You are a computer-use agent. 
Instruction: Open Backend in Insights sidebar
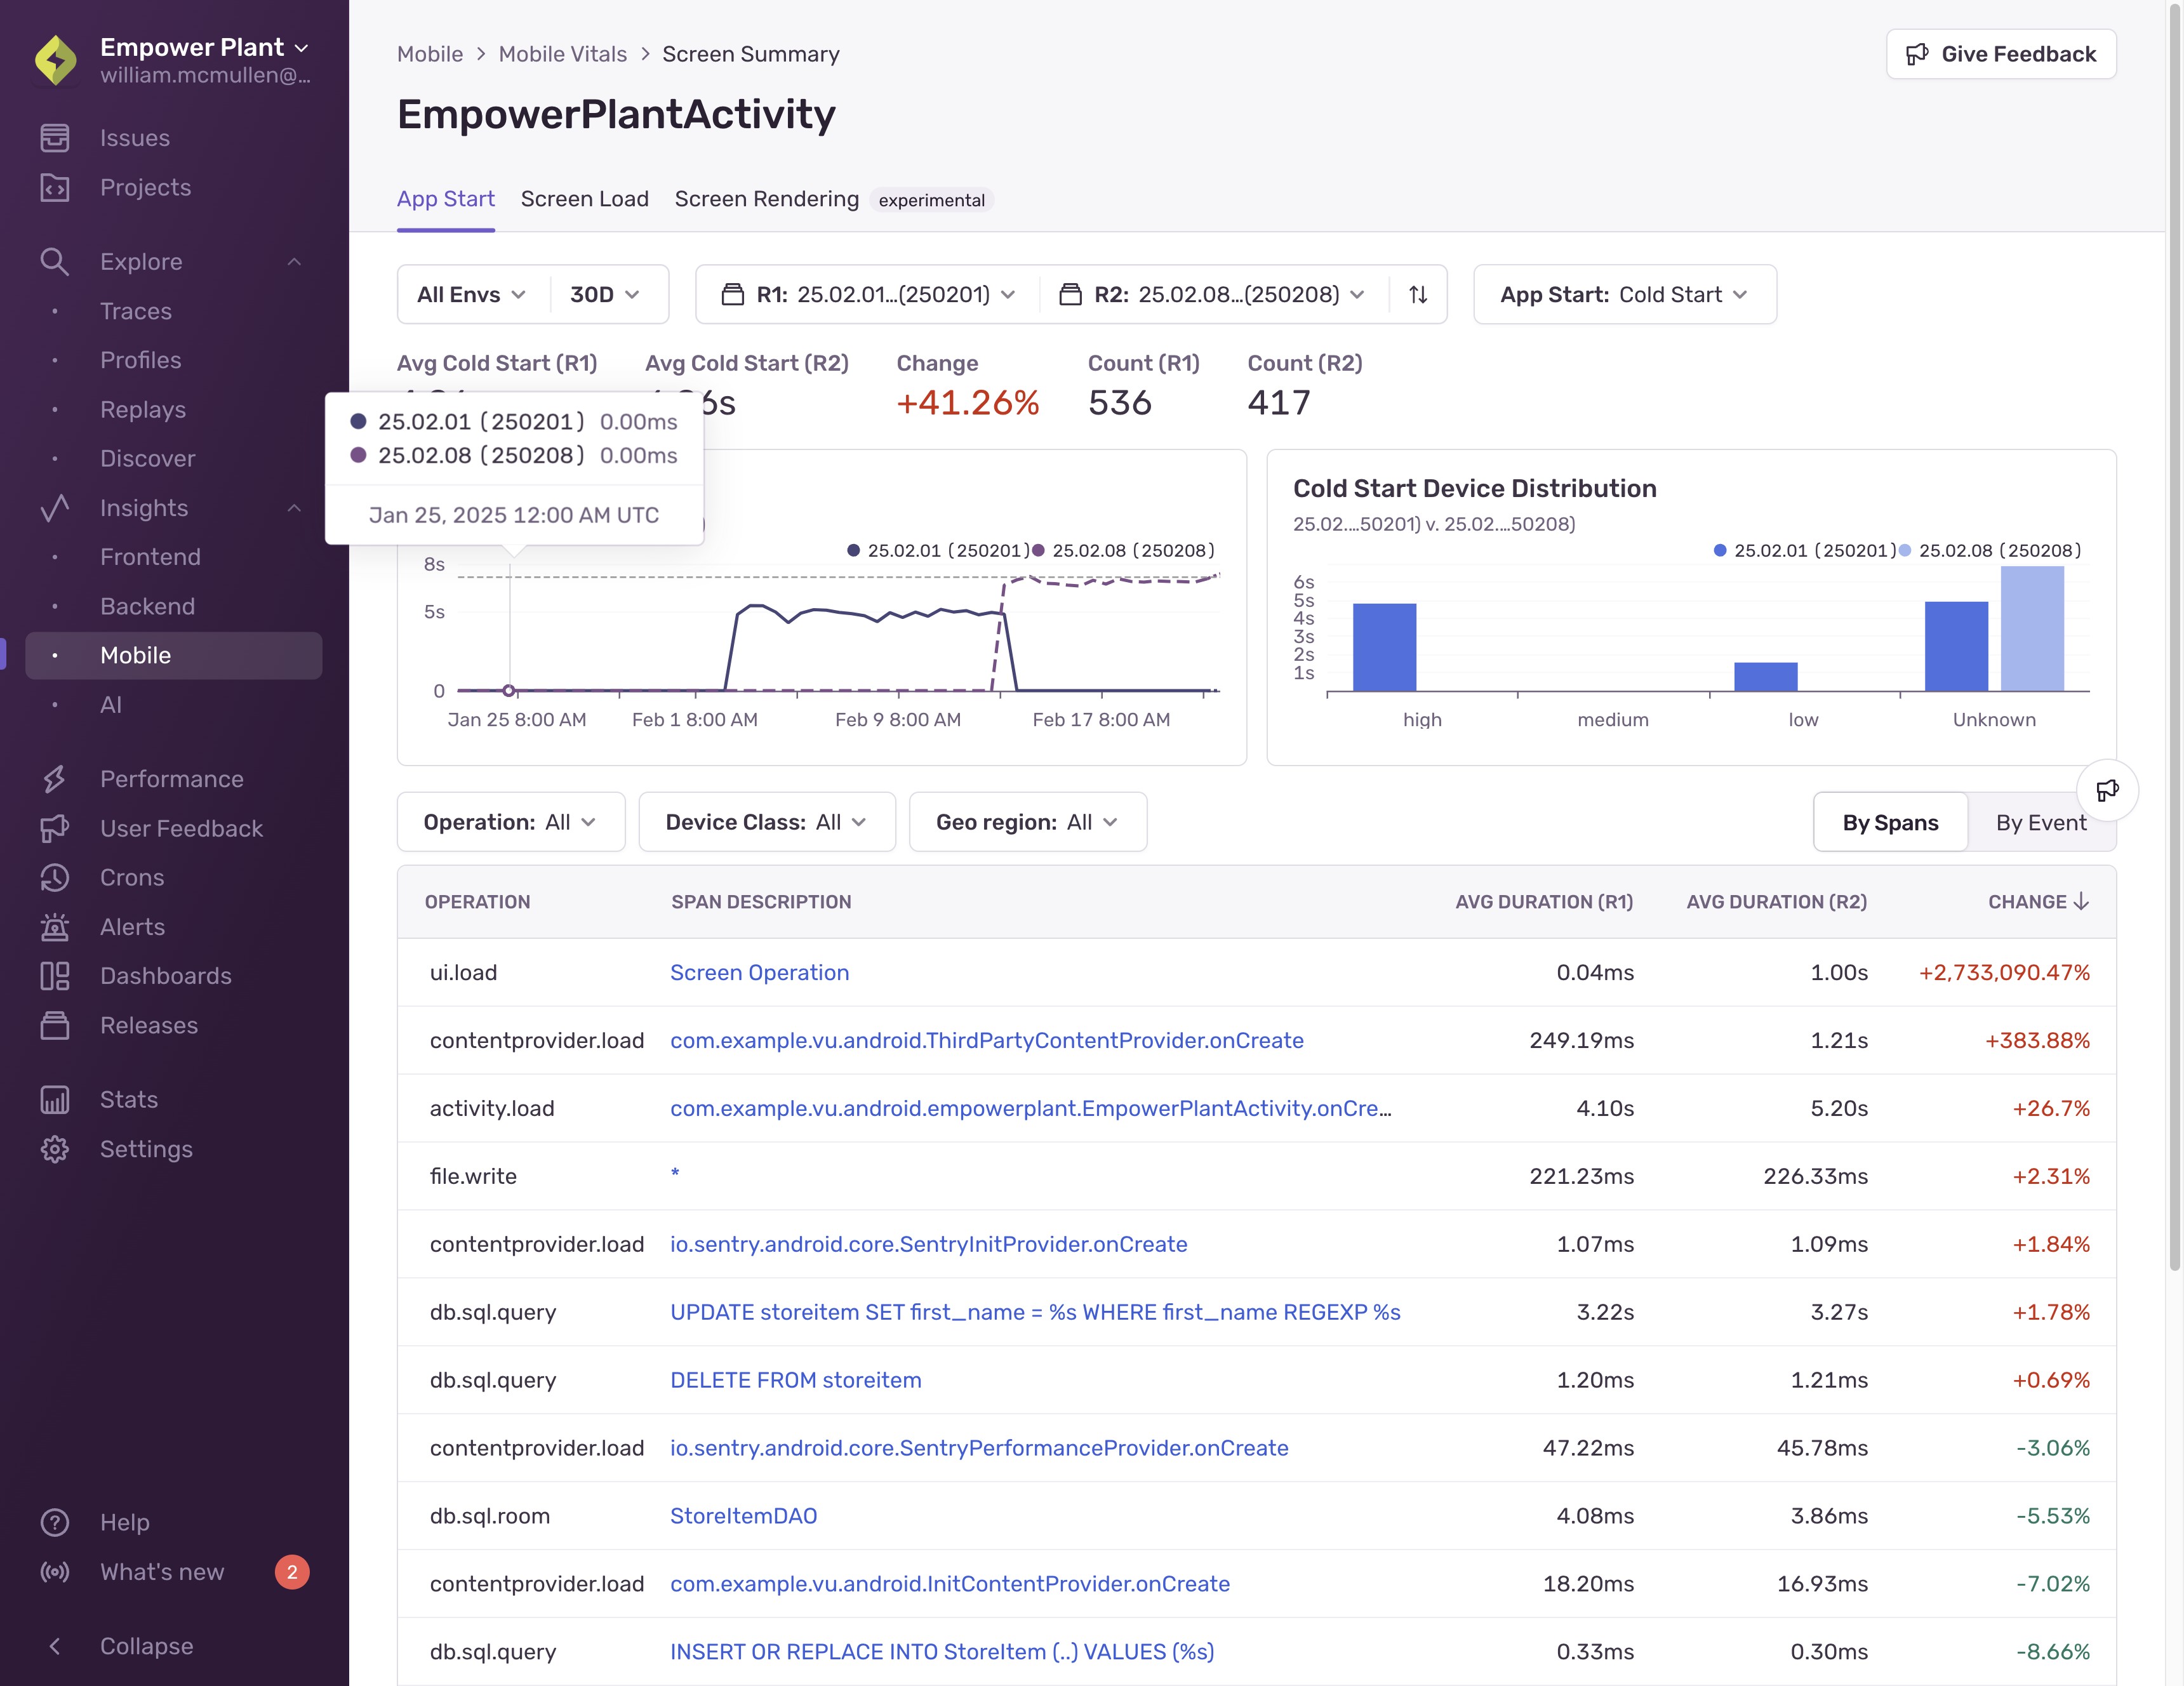click(x=147, y=606)
